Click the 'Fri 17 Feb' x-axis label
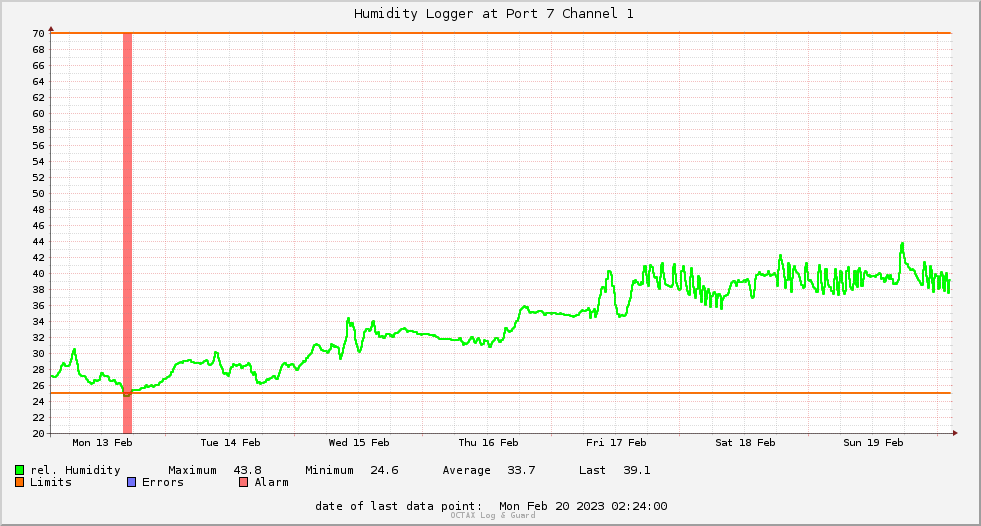 (x=616, y=443)
